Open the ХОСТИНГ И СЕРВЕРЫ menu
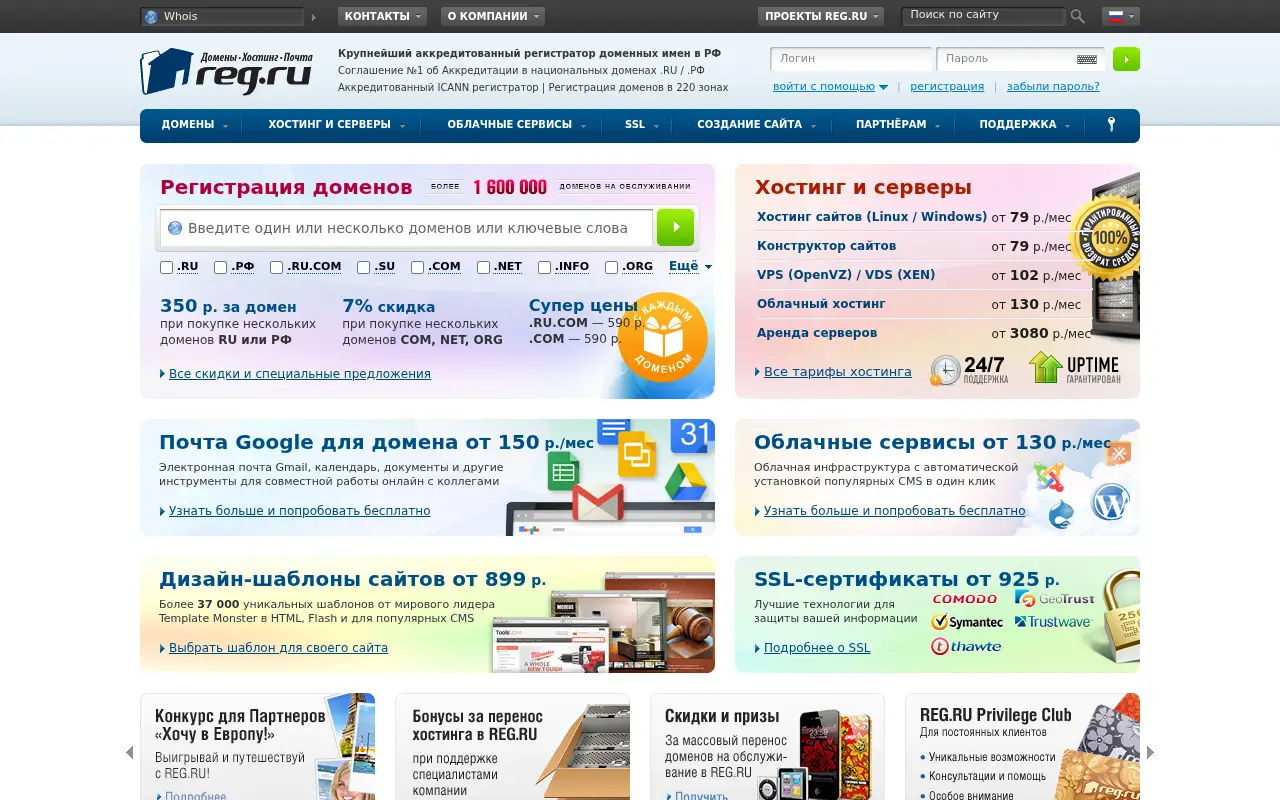The height and width of the screenshot is (800, 1280). [336, 125]
